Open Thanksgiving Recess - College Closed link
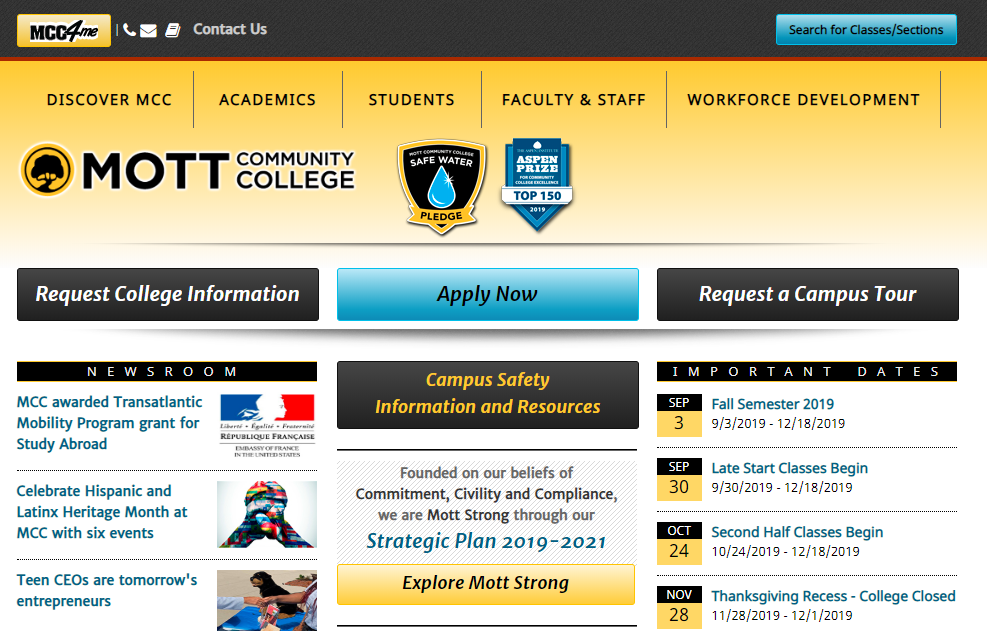This screenshot has height=631, width=987. pos(833,596)
